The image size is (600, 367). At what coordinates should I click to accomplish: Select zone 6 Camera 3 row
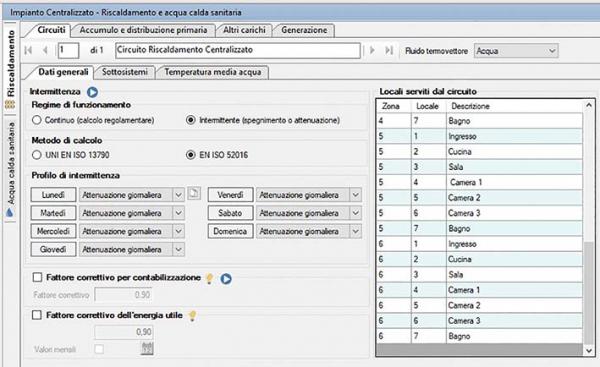480,321
